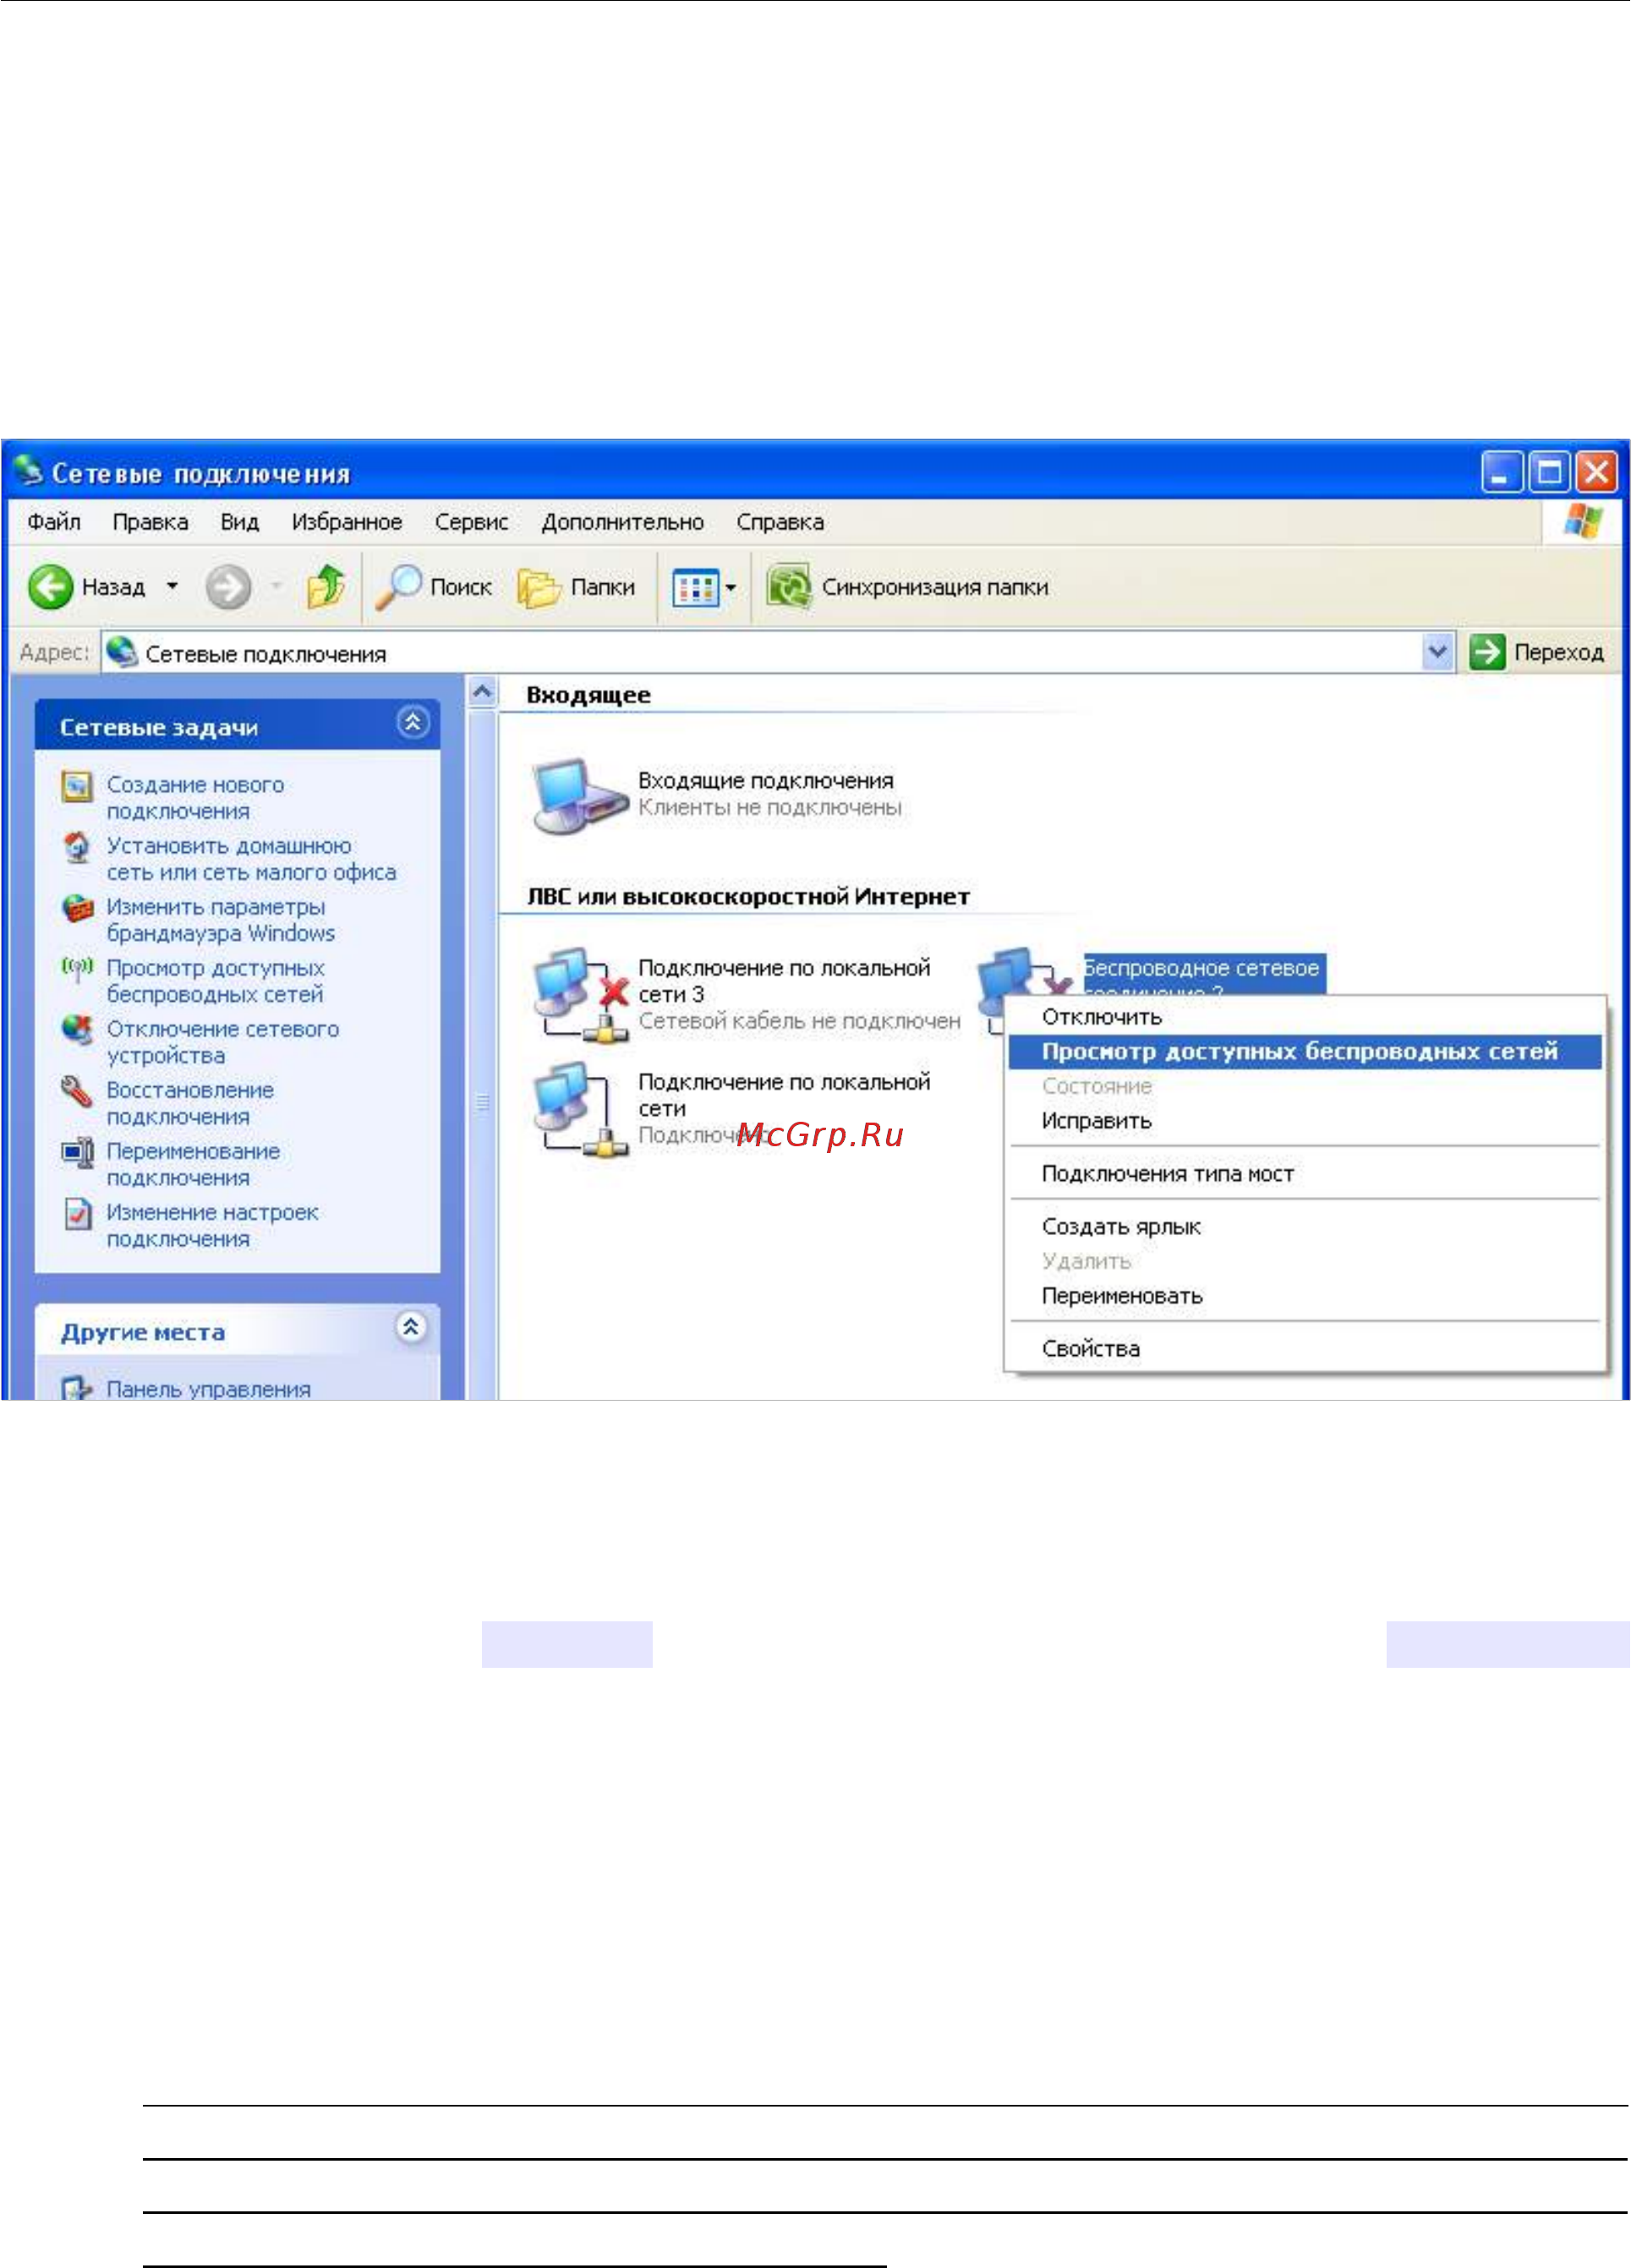
Task: Expand the address bar dropdown arrow
Action: tap(1437, 652)
